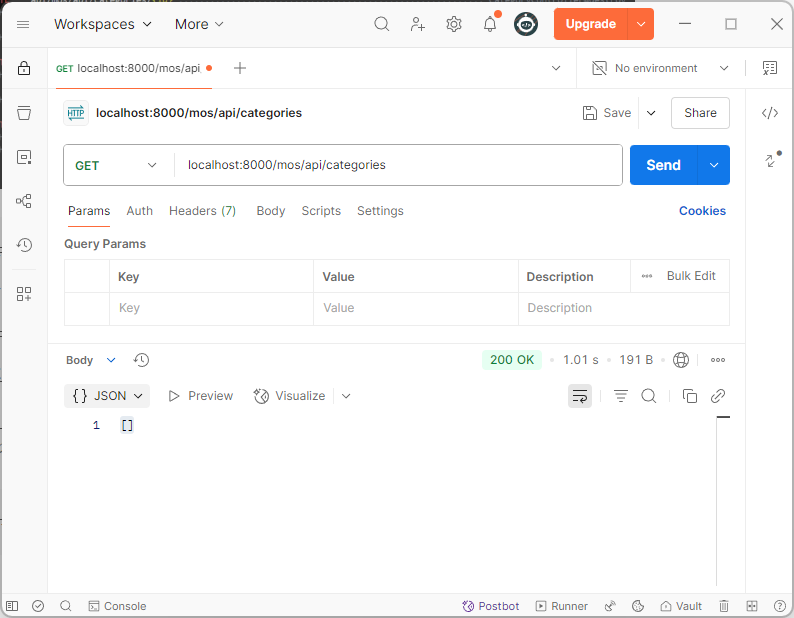
Task: Click the notifications bell icon
Action: (x=490, y=24)
